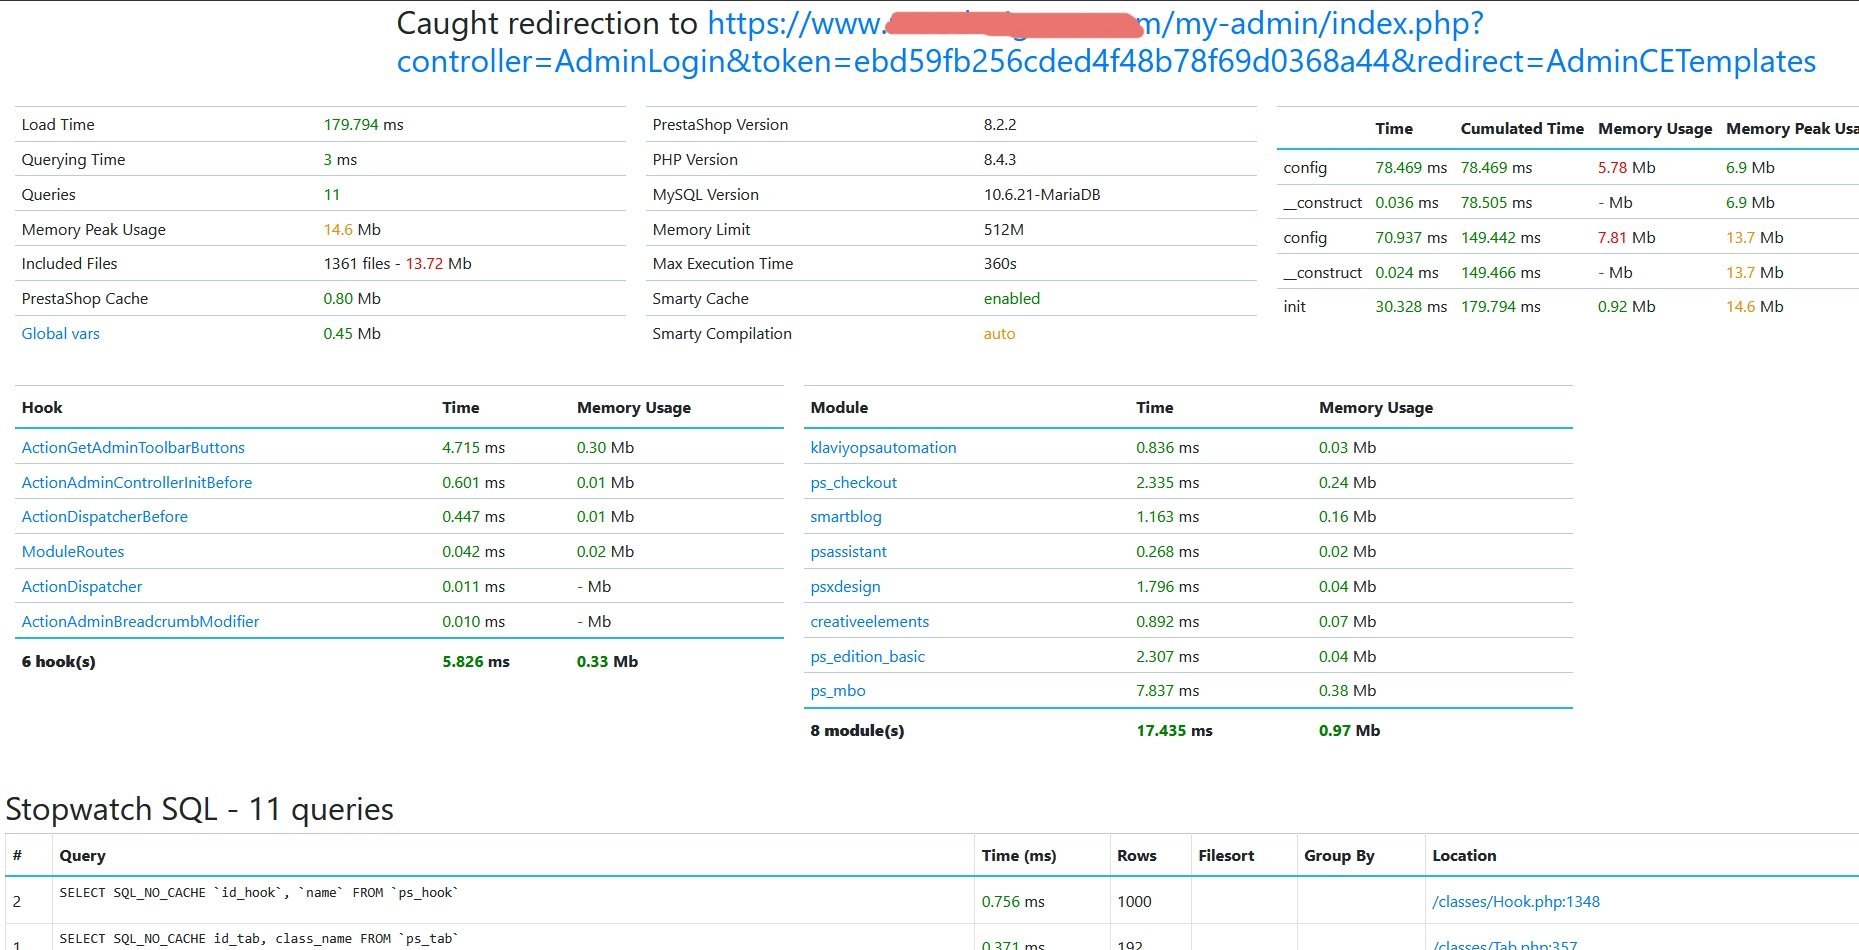Select the Querying Time value 3 ms
Screen dimensions: 1859x950
pyautogui.click(x=340, y=160)
